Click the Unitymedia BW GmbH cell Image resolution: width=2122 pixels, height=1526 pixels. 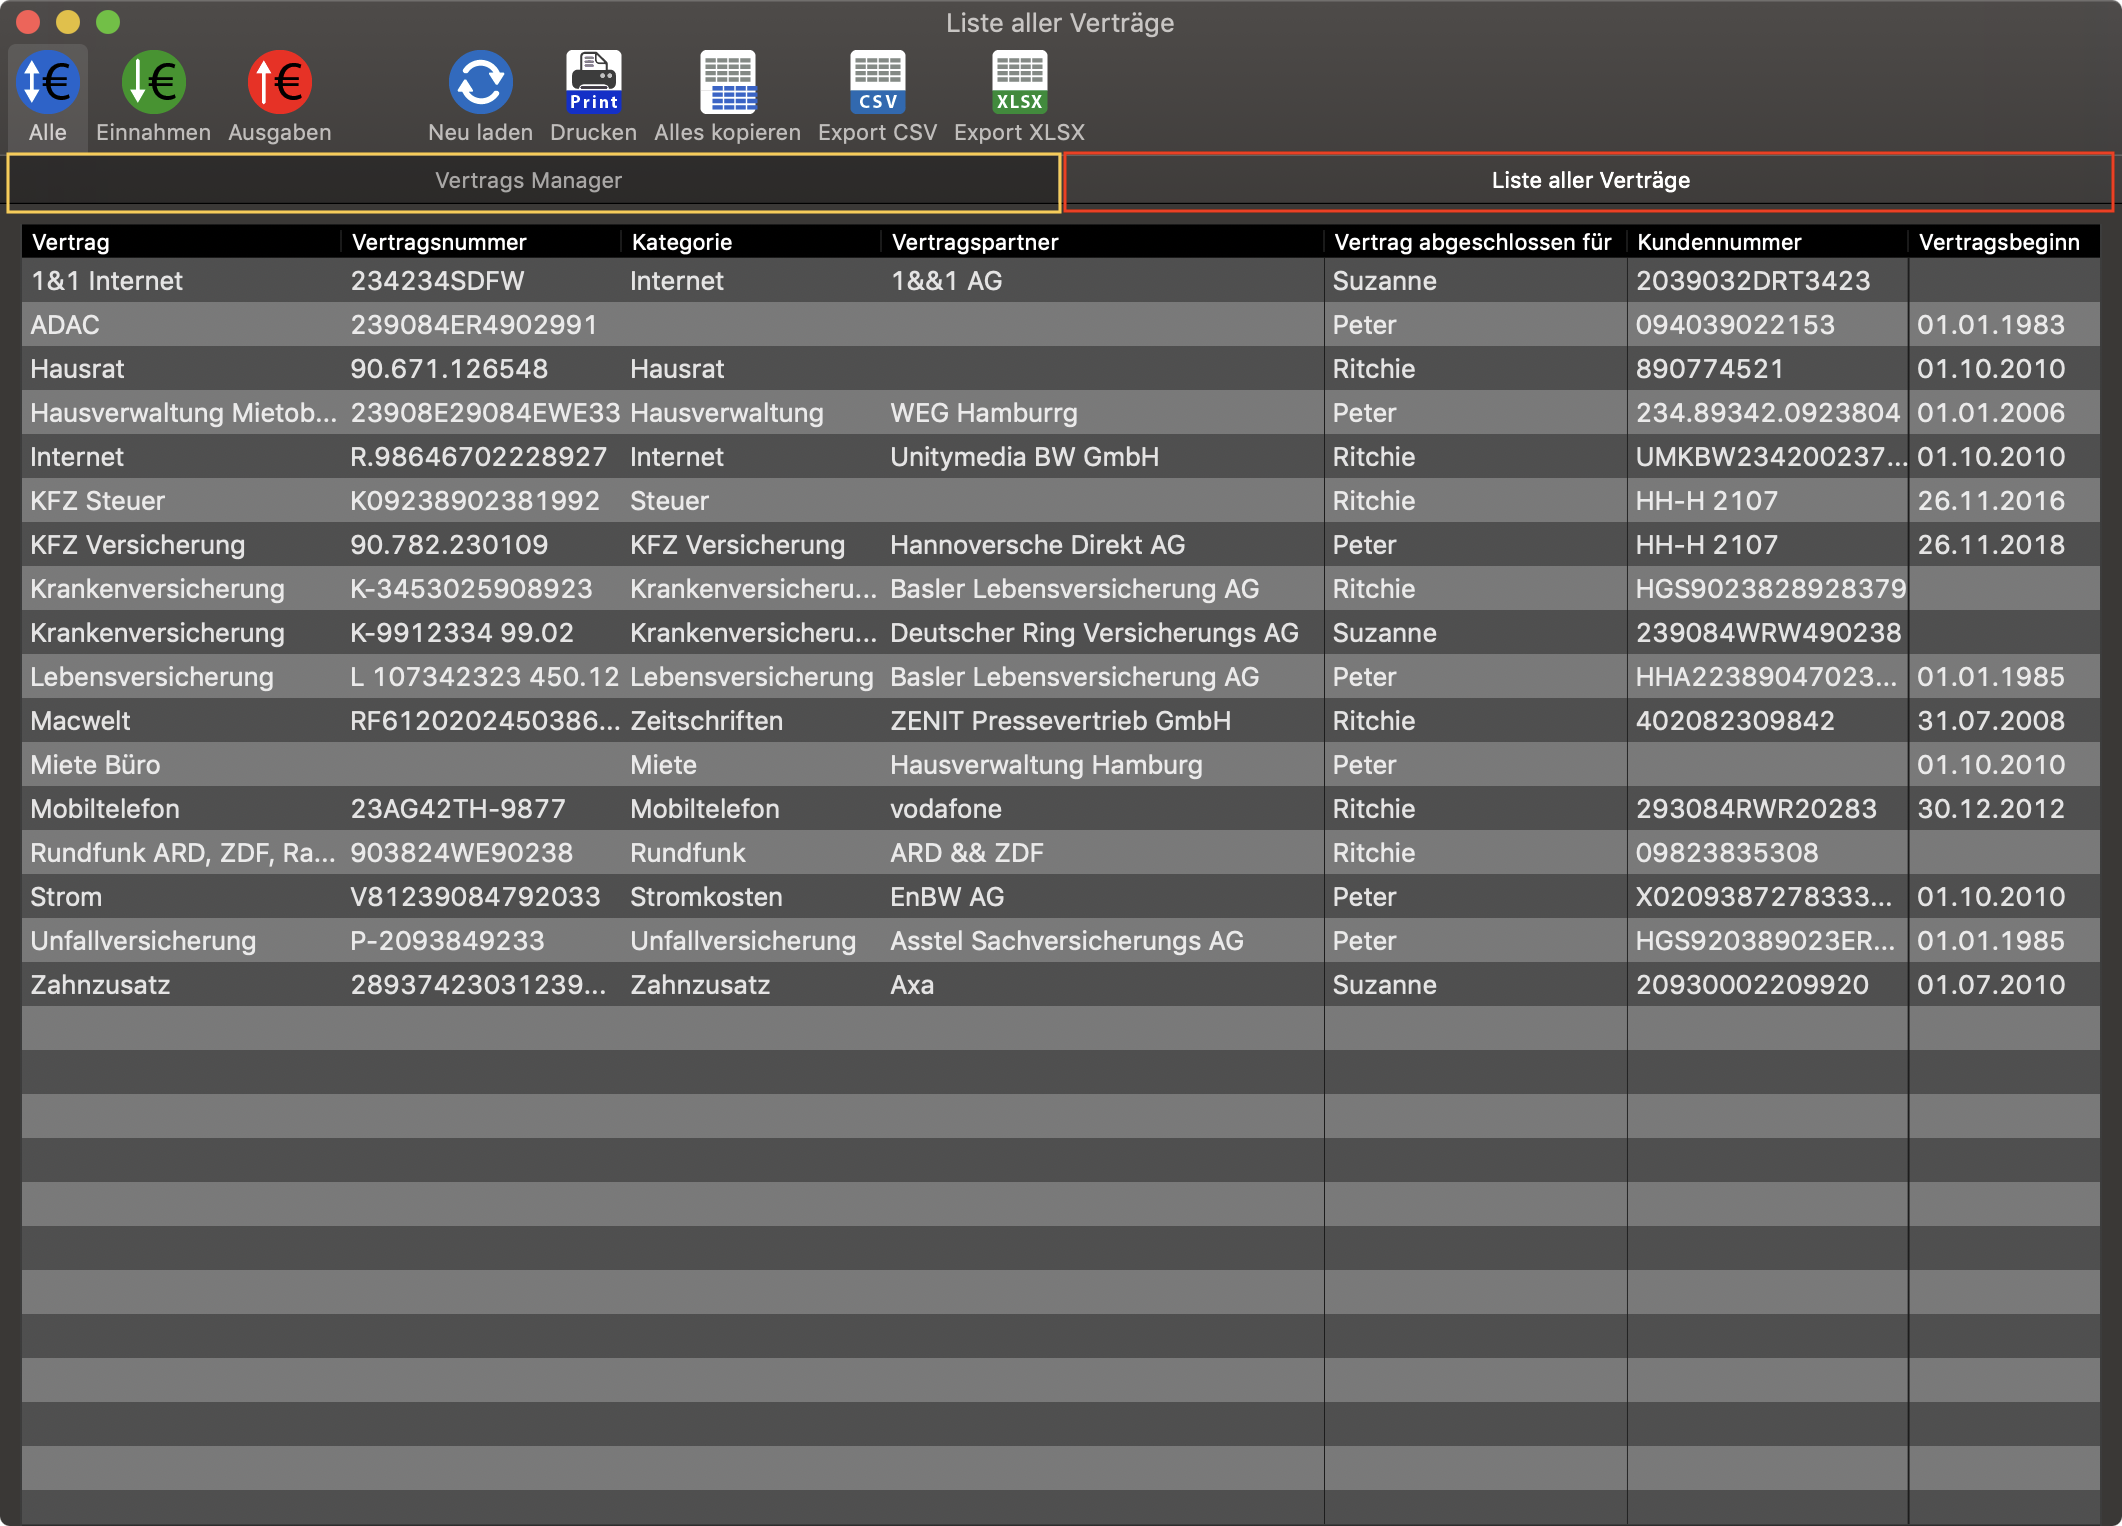(1024, 457)
